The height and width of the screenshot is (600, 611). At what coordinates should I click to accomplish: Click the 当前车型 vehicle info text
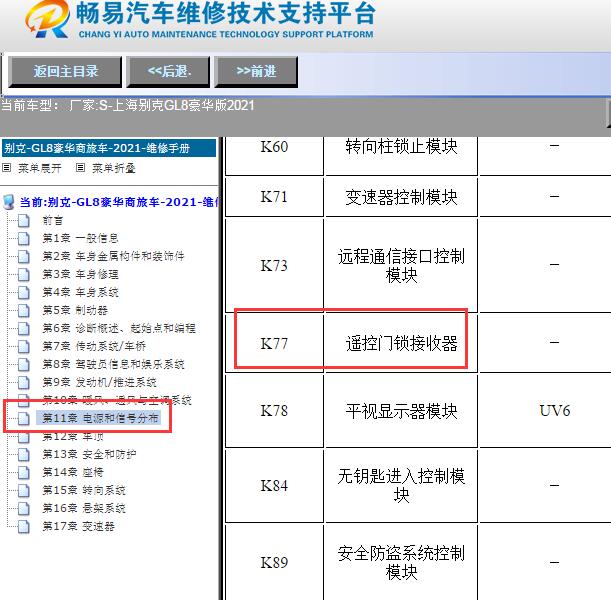[x=128, y=106]
